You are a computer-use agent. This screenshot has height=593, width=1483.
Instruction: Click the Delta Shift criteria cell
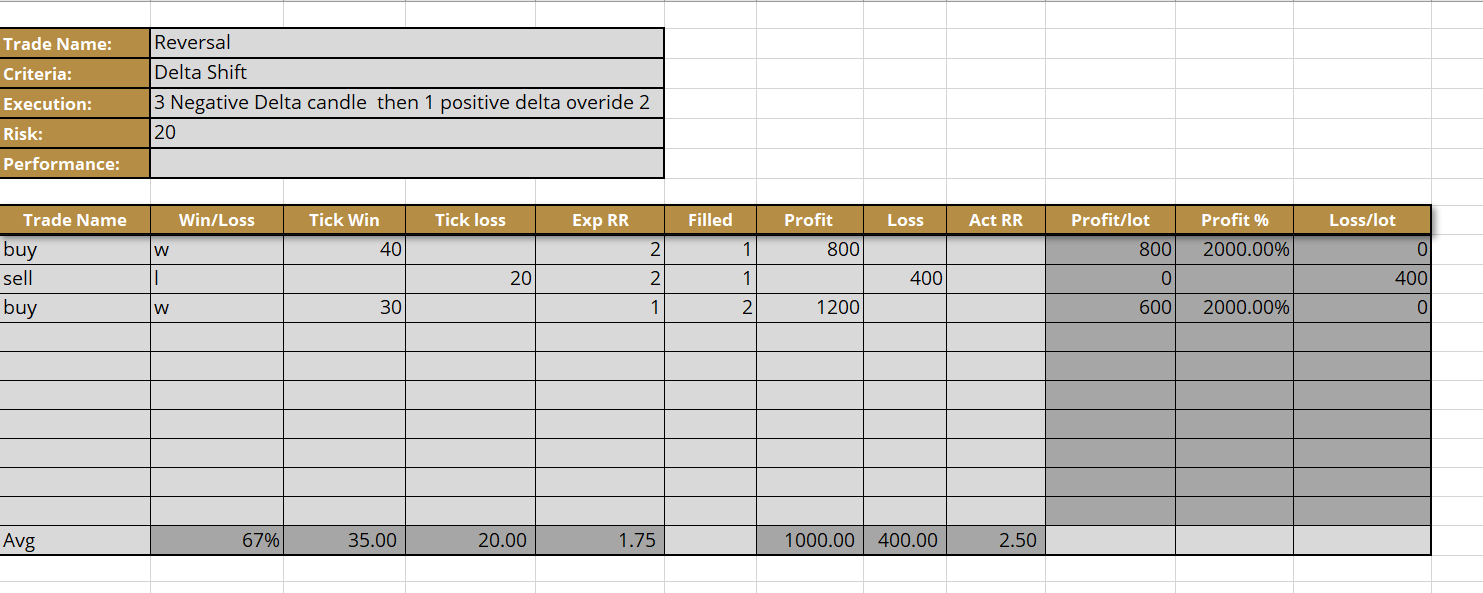point(406,73)
